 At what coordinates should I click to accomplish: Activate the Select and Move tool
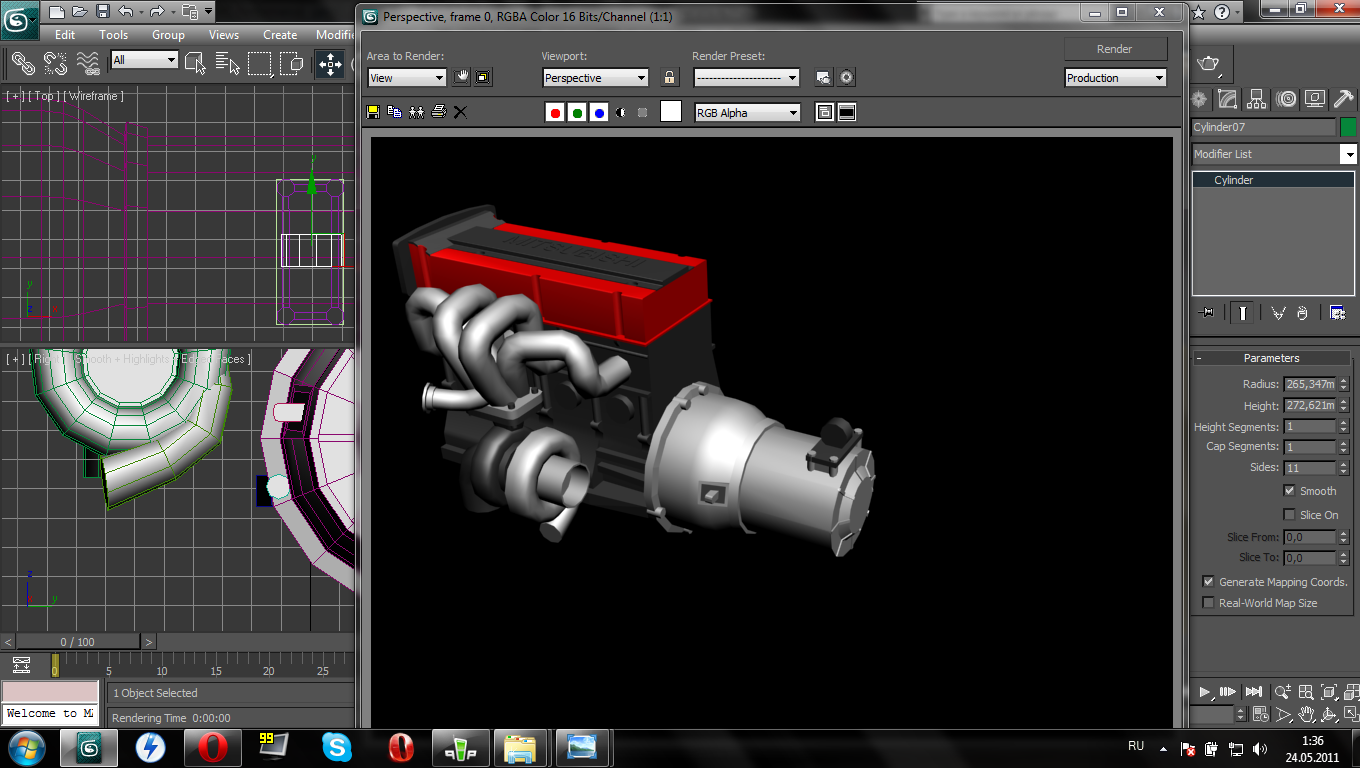(330, 64)
